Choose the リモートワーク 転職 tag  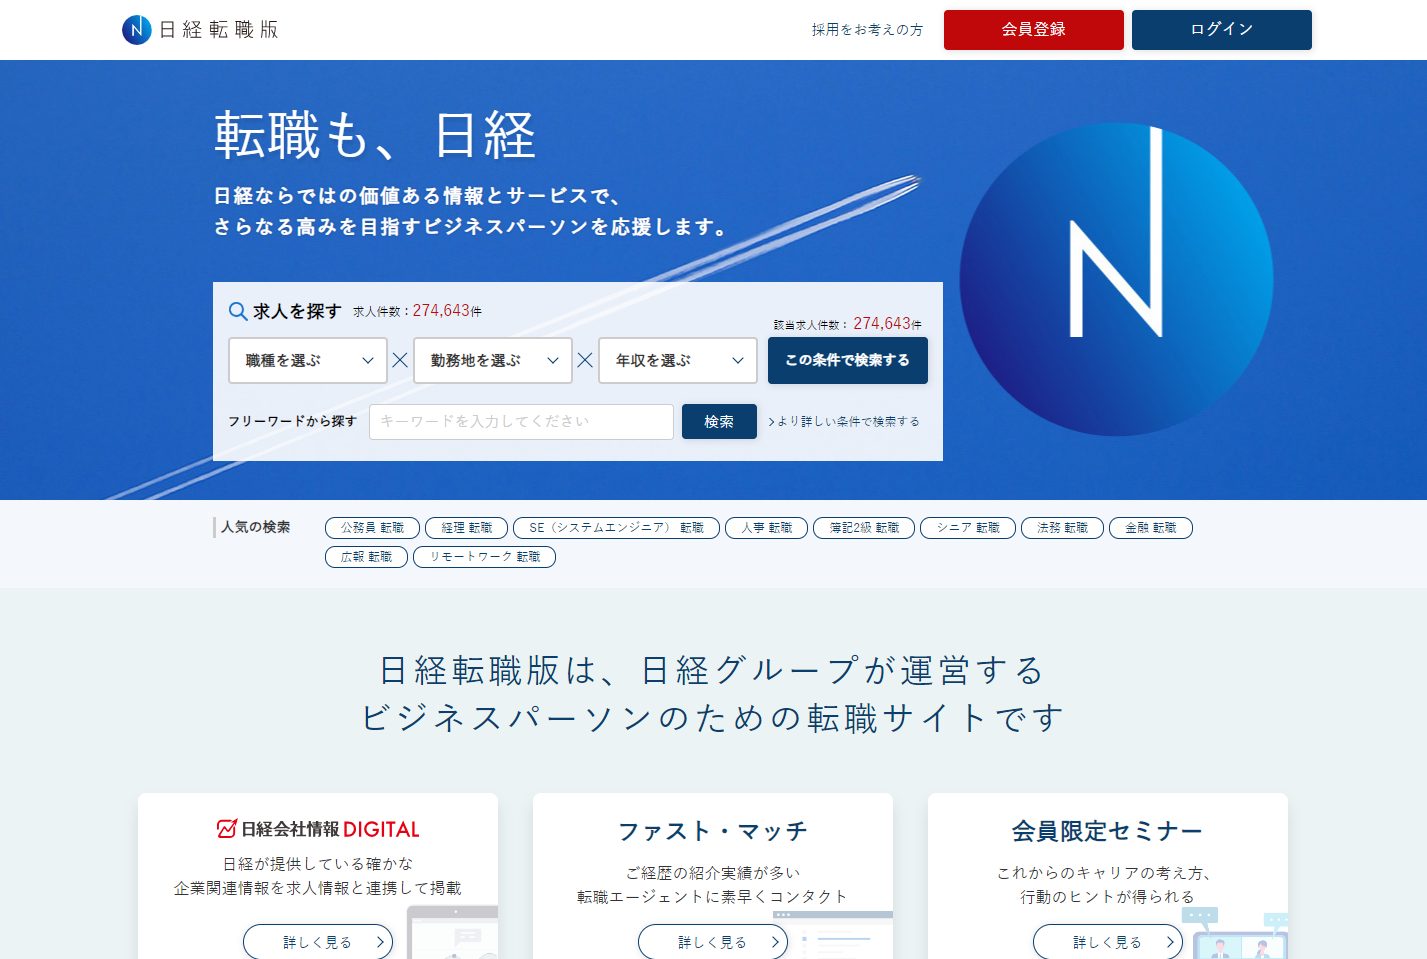click(x=484, y=557)
